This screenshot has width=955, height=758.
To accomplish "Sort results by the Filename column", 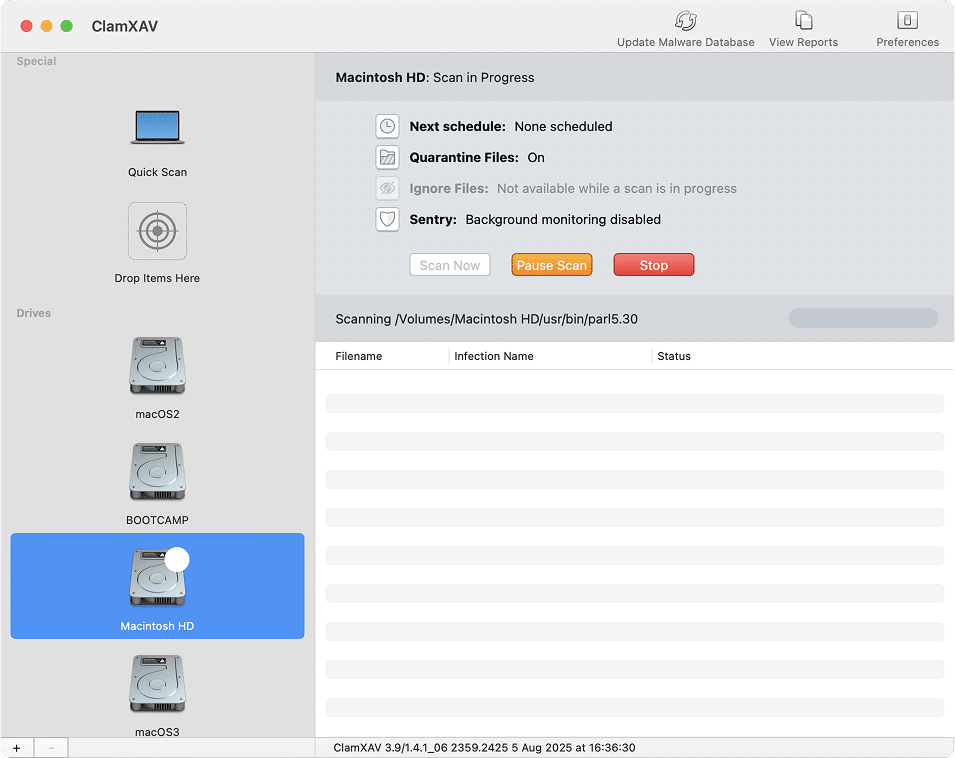I will click(359, 356).
